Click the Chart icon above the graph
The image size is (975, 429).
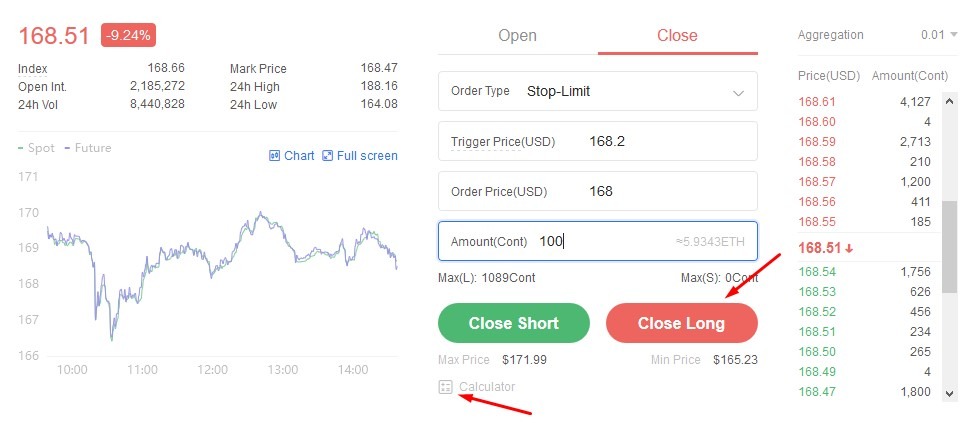click(274, 155)
